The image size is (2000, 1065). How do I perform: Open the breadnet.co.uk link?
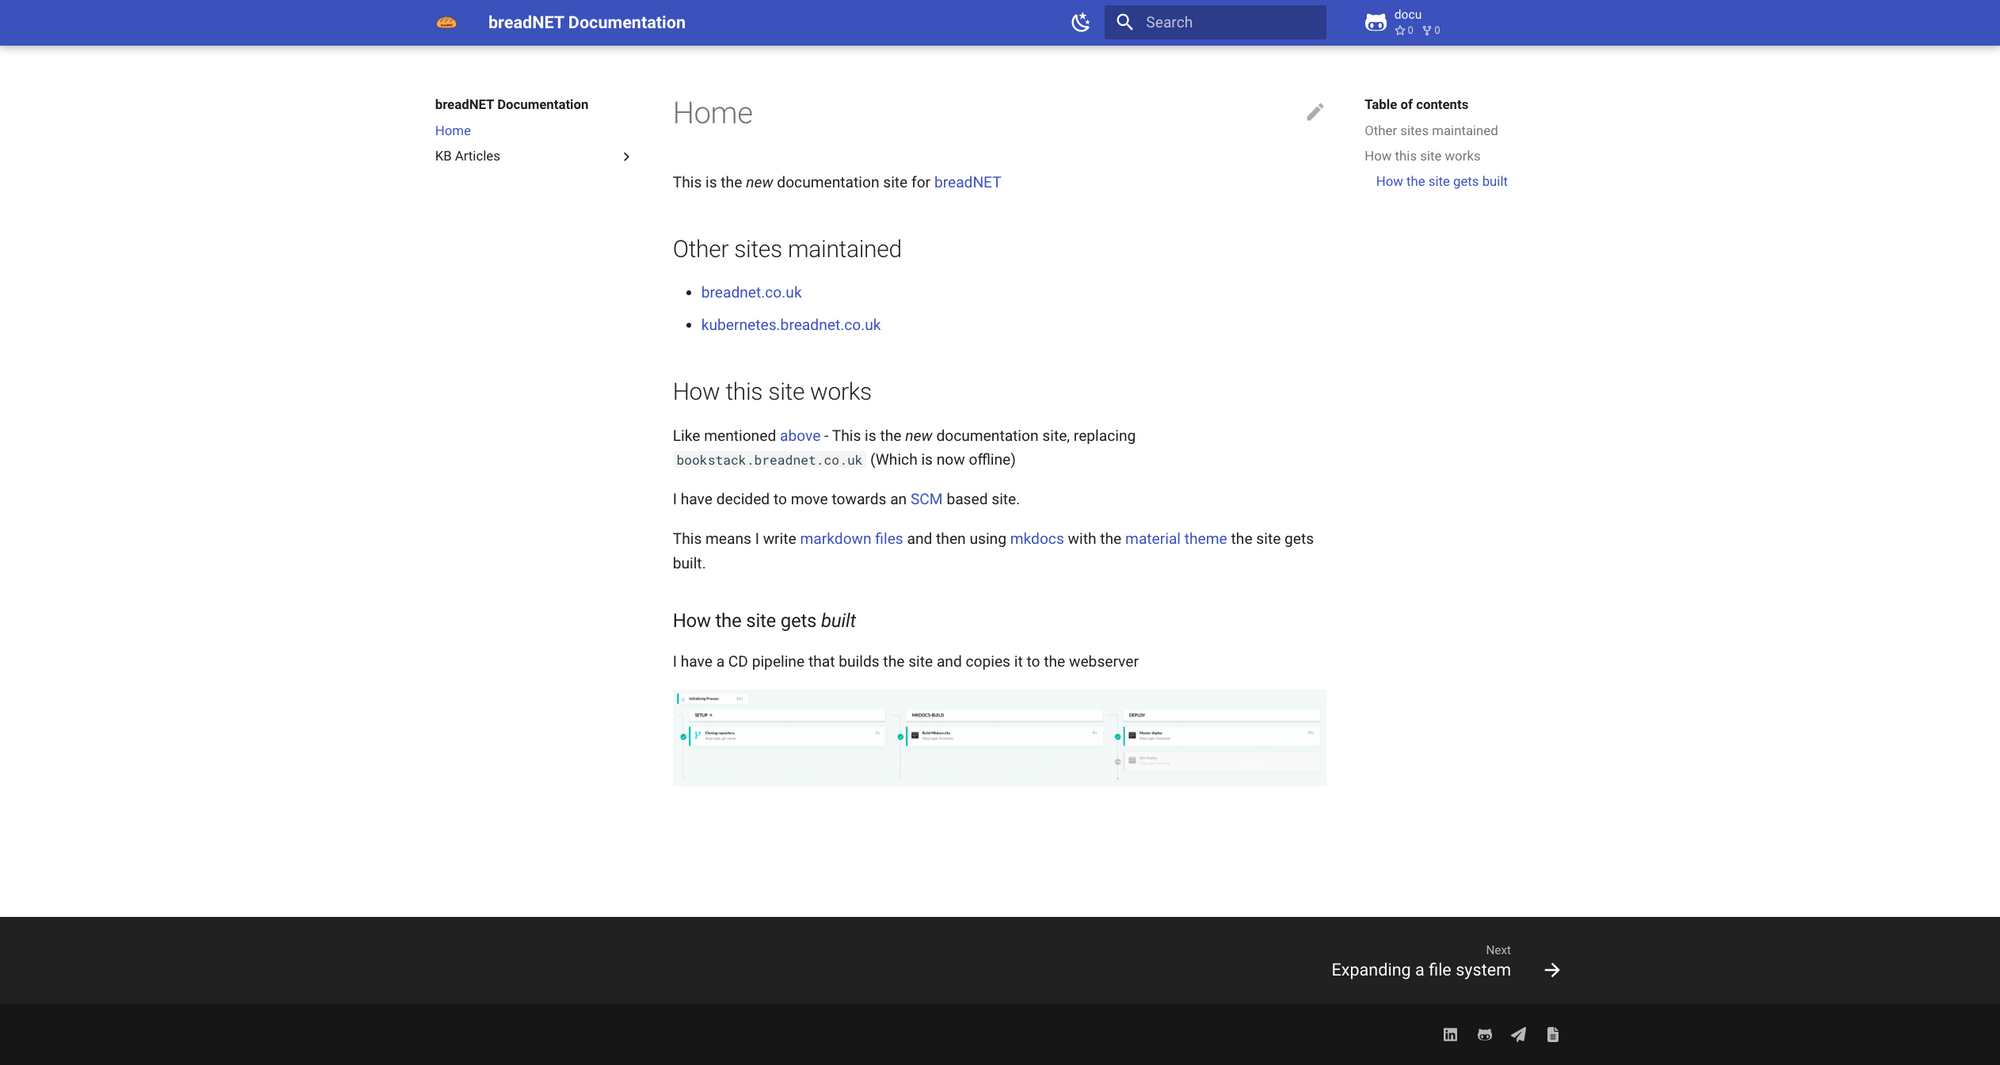pyautogui.click(x=751, y=292)
